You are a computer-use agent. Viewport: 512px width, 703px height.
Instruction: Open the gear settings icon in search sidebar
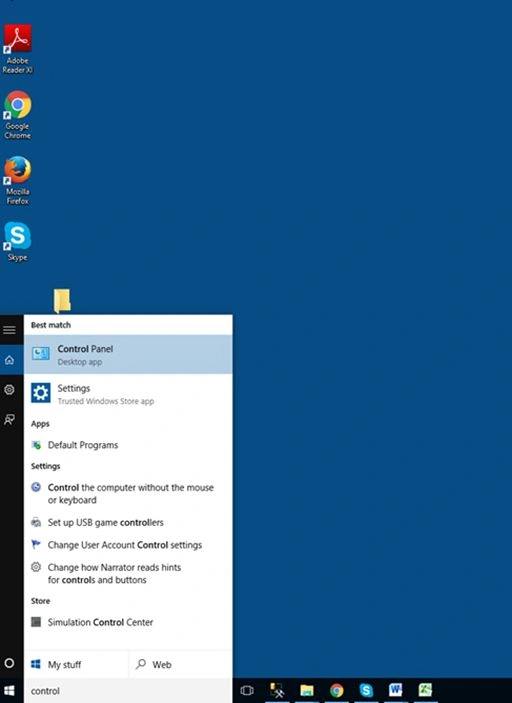point(9,390)
